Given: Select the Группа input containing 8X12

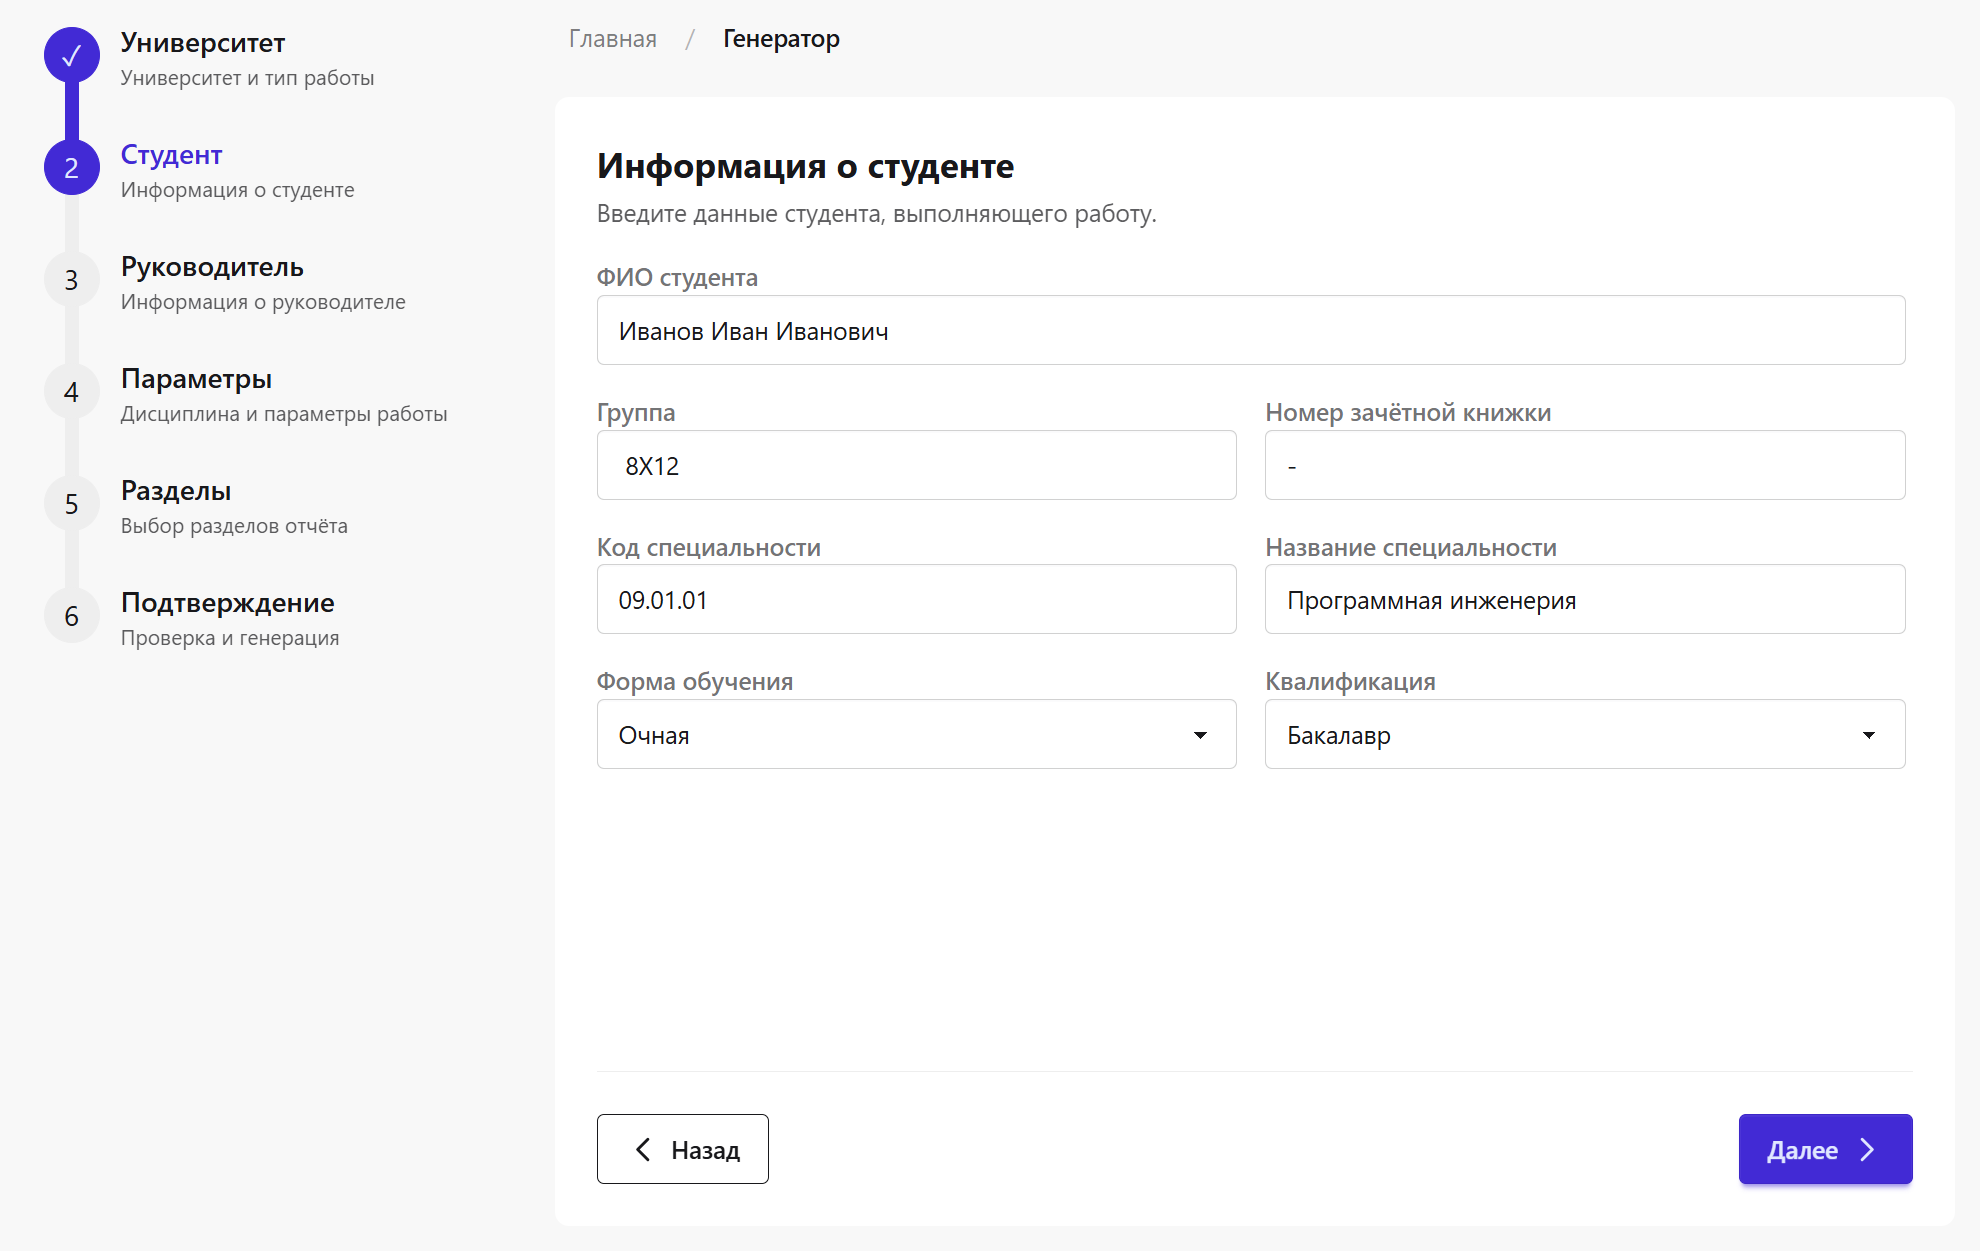Looking at the screenshot, I should [916, 465].
